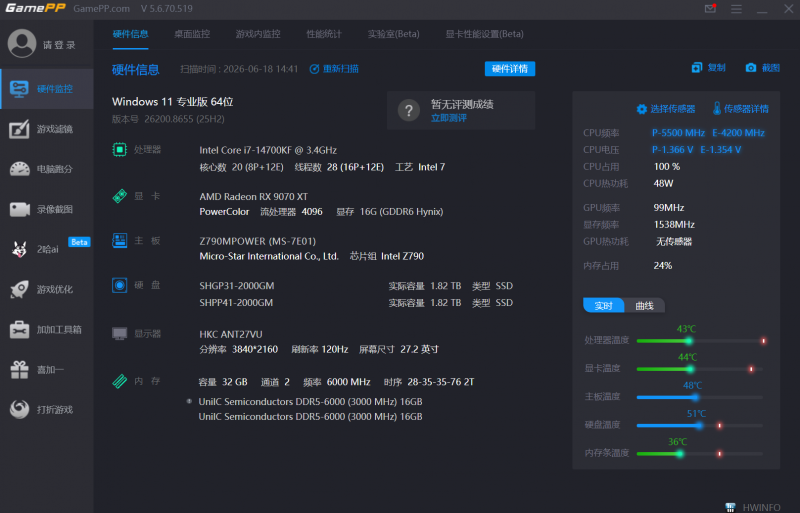Switch to 游戏内监控 tab
800x513 pixels.
pos(258,34)
